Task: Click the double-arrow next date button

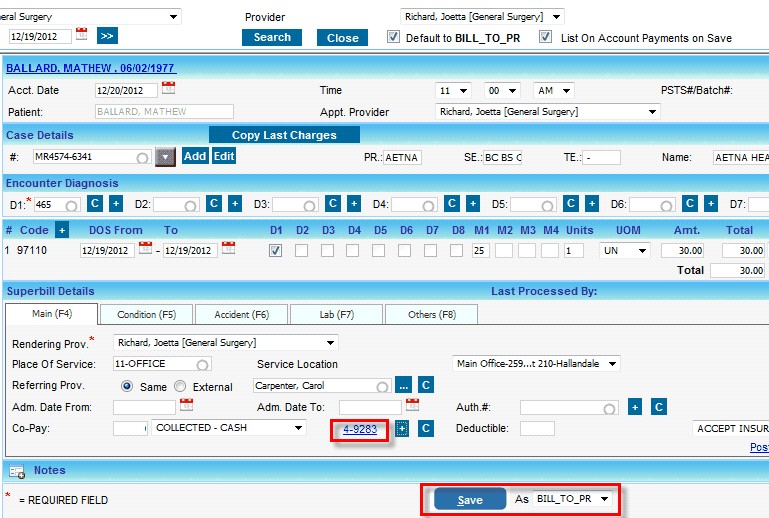Action: (107, 36)
